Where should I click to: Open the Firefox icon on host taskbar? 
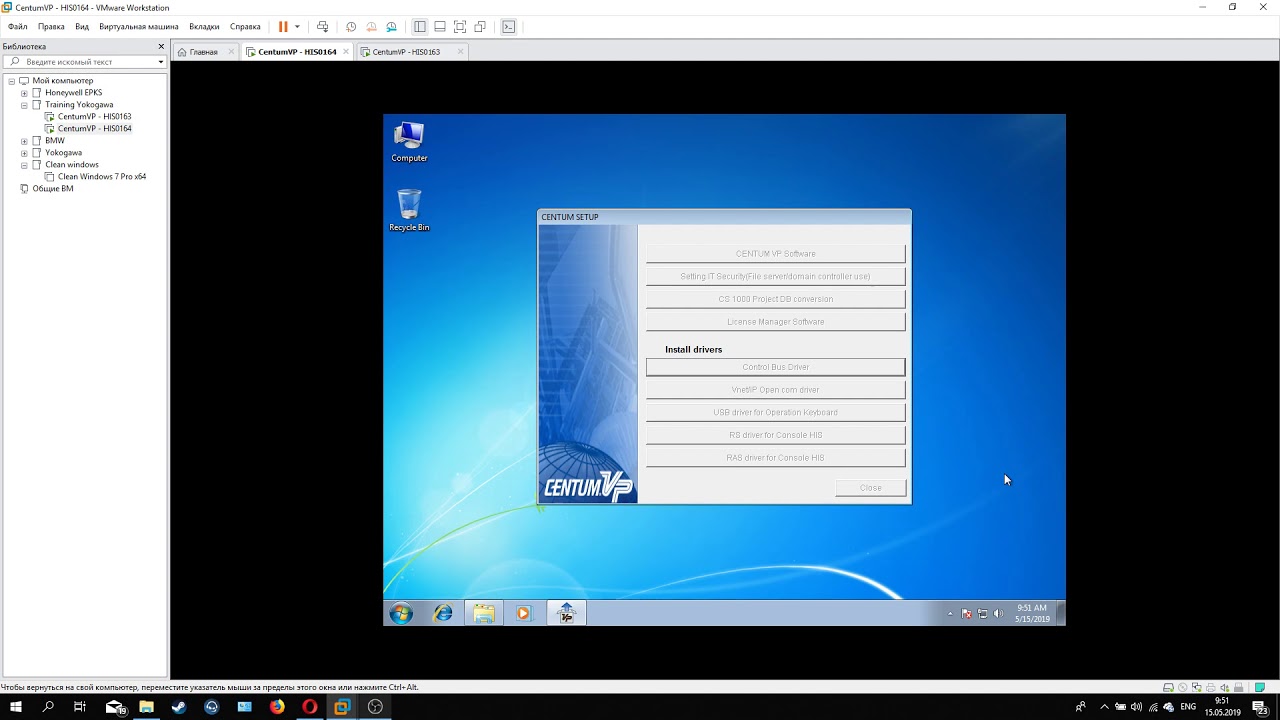[x=277, y=707]
